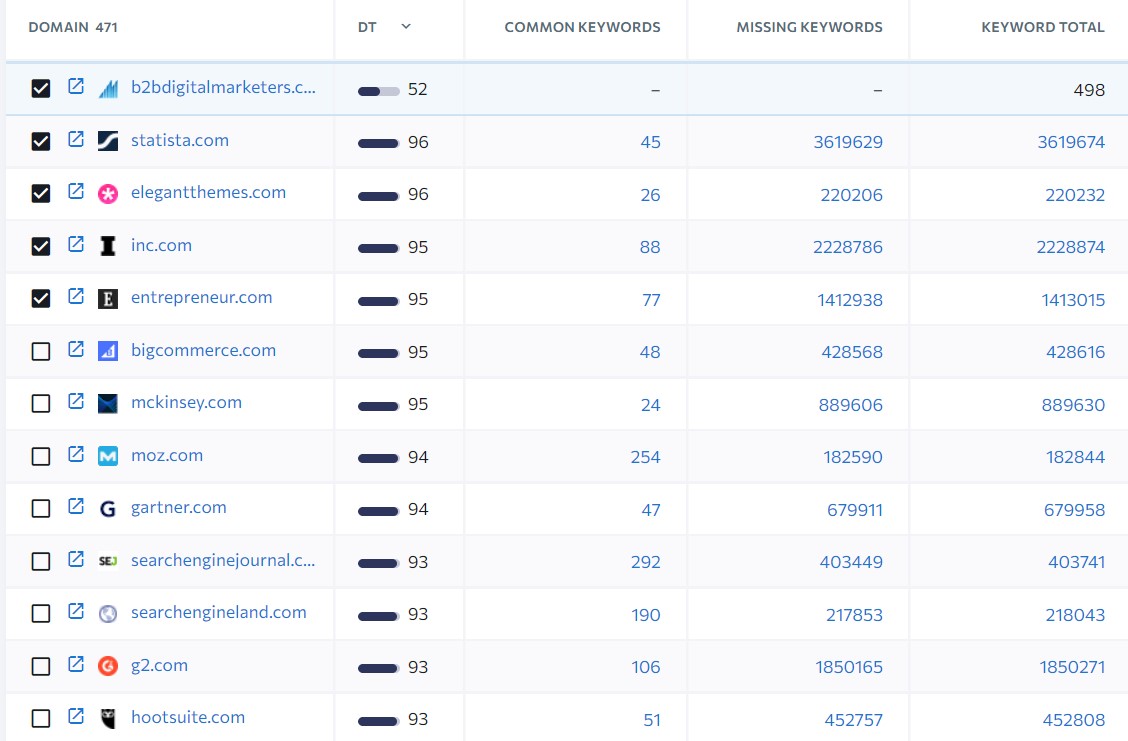
Task: Check the mckinsey.com checkbox
Action: coord(41,404)
